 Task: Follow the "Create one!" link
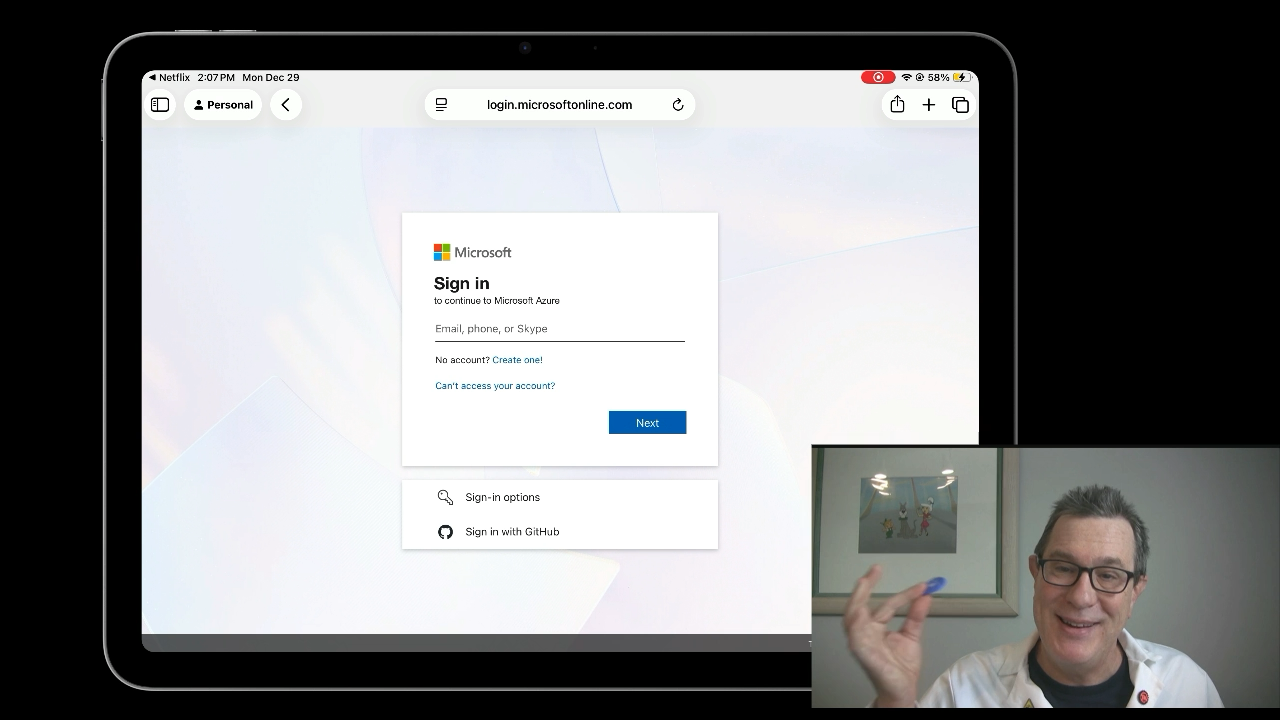pyautogui.click(x=517, y=360)
